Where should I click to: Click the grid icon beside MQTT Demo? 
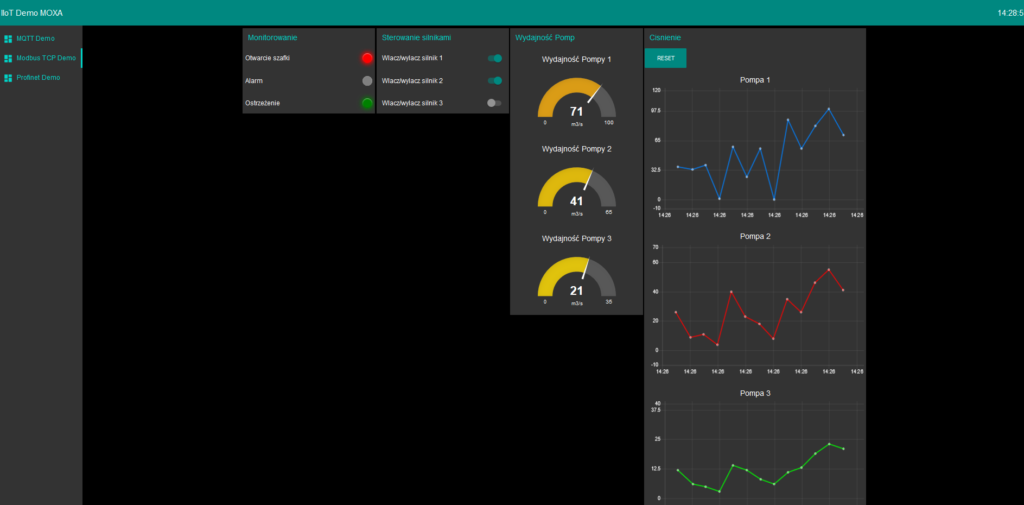pos(8,38)
